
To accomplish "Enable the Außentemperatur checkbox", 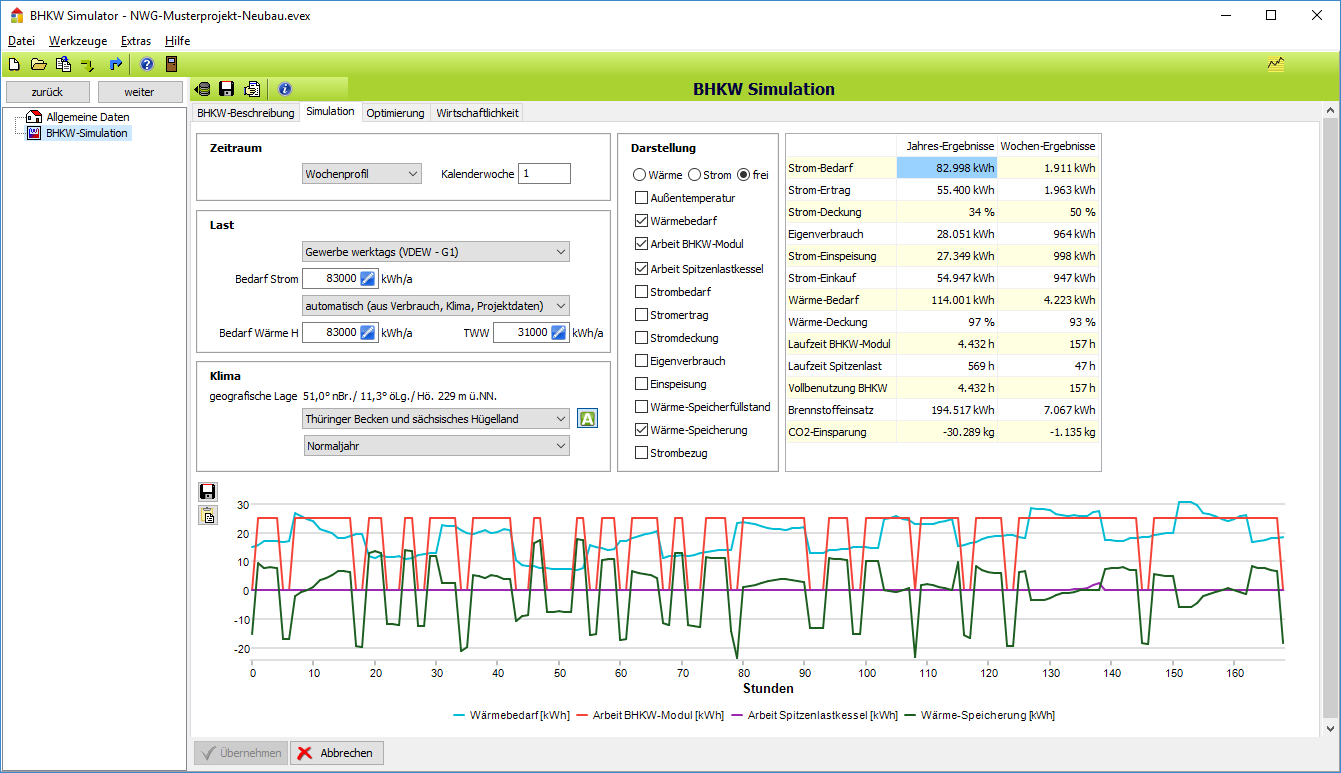I will click(x=641, y=198).
